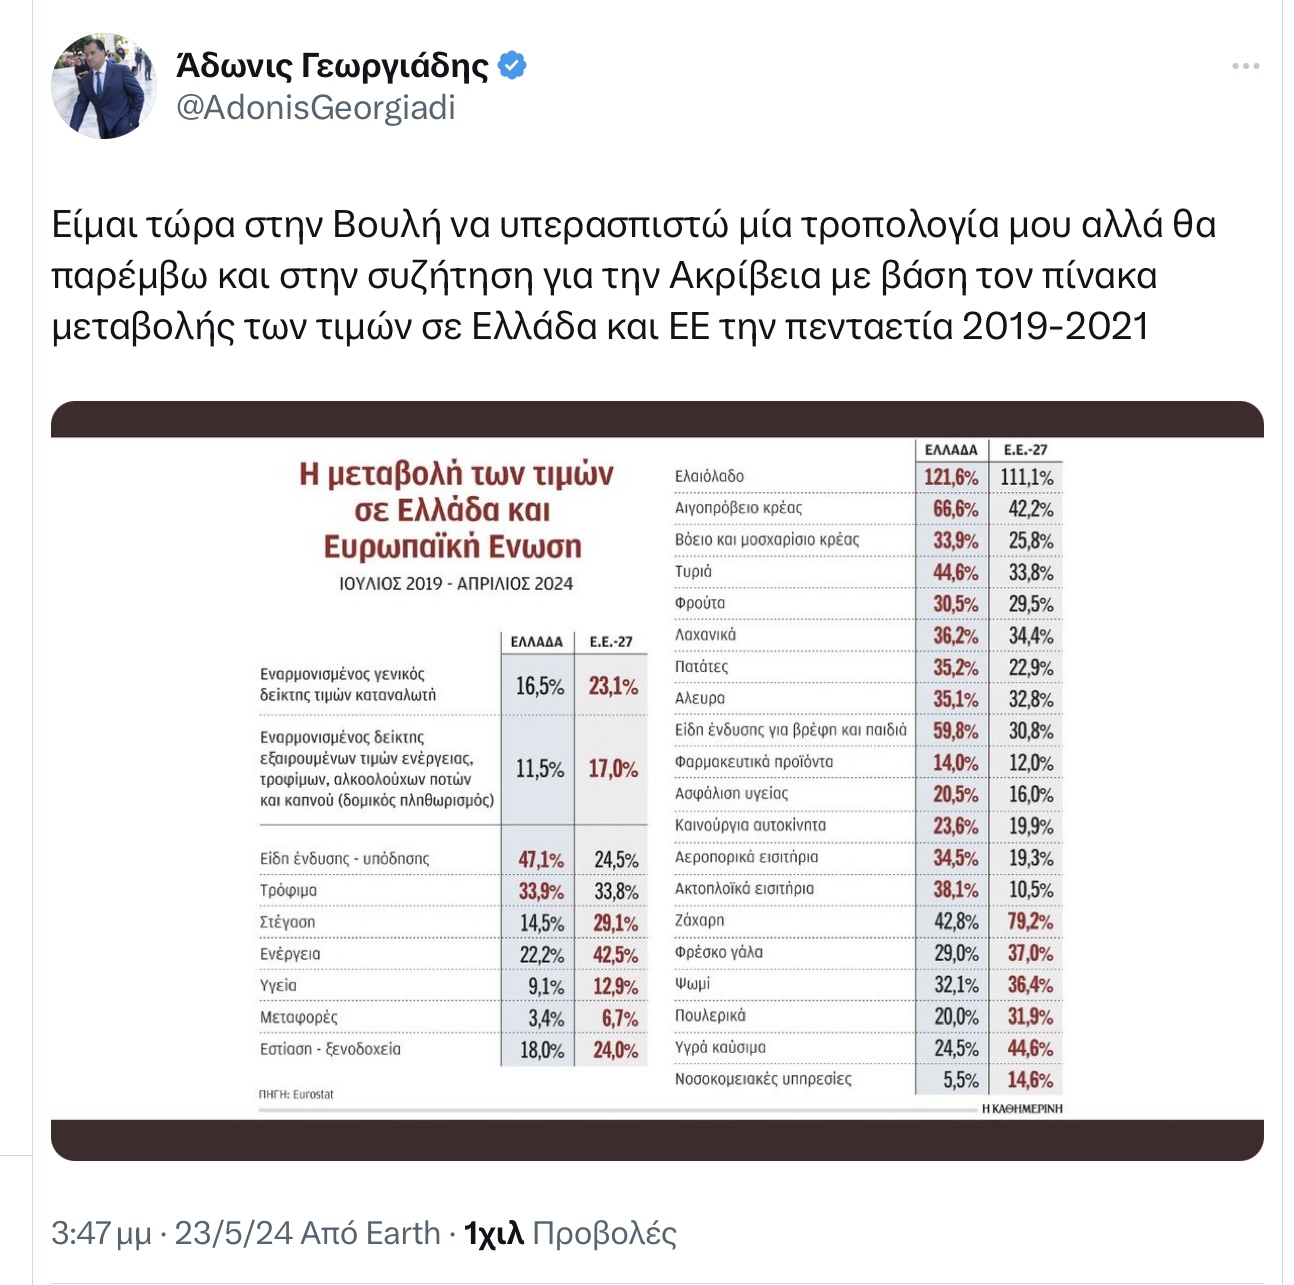This screenshot has height=1285, width=1294.
Task: Visit the @AdonisGeorgiadi handle link
Action: click(x=316, y=107)
